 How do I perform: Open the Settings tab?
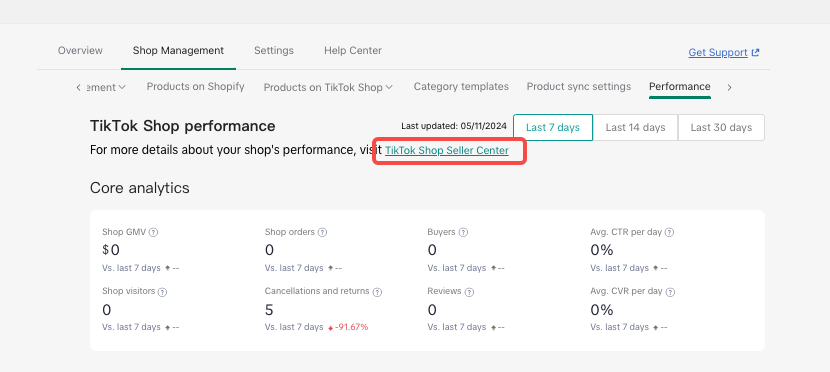274,51
